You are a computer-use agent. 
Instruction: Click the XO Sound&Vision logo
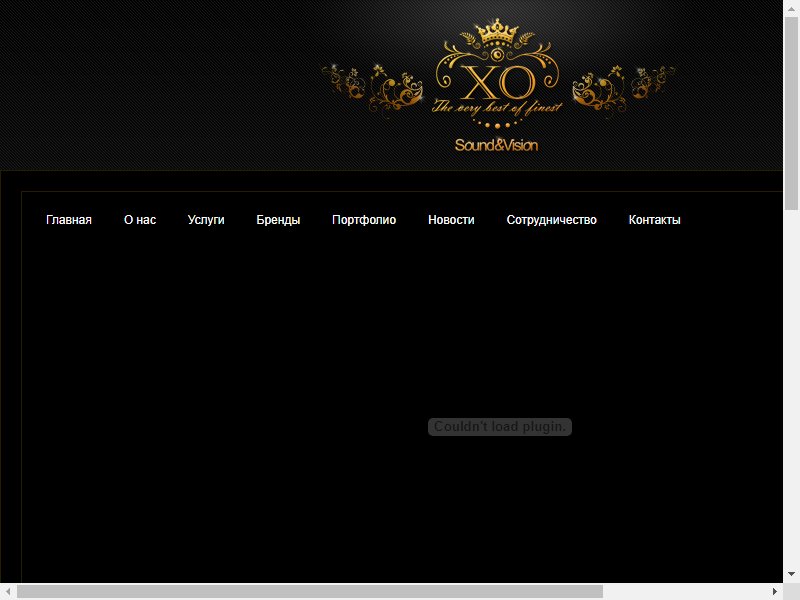point(497,86)
